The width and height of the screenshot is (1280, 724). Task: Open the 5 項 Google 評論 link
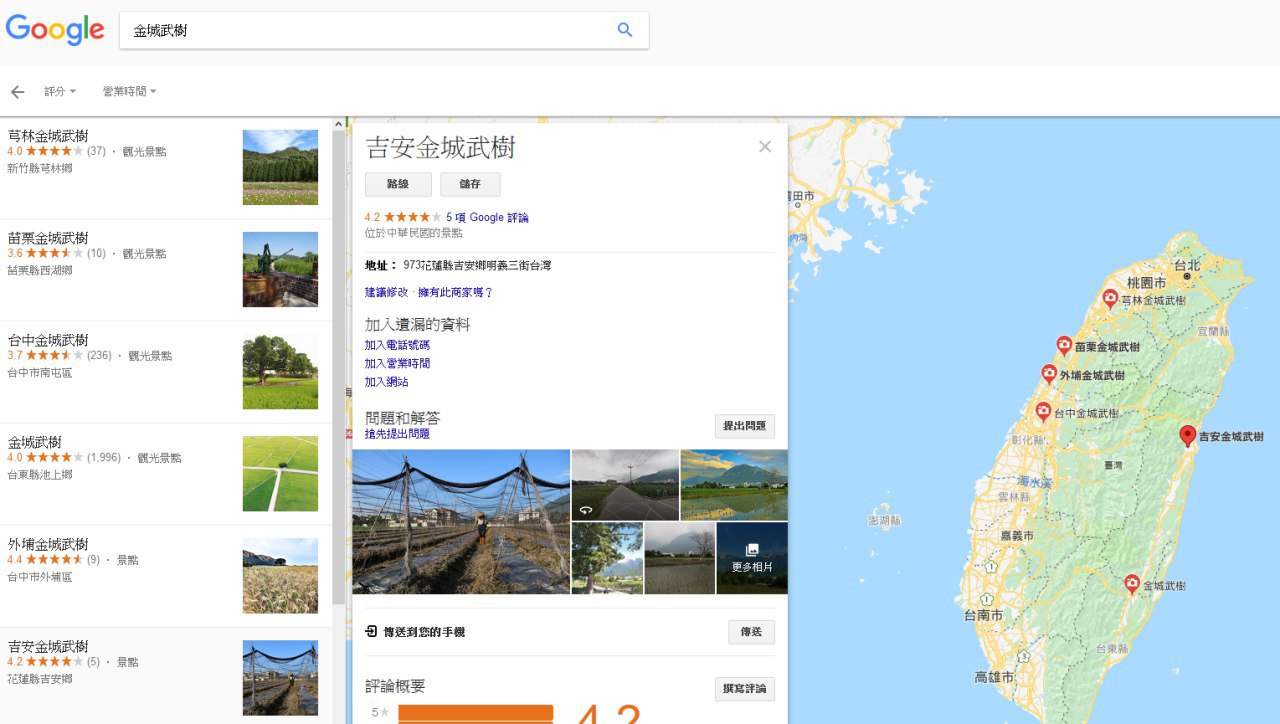coord(487,217)
